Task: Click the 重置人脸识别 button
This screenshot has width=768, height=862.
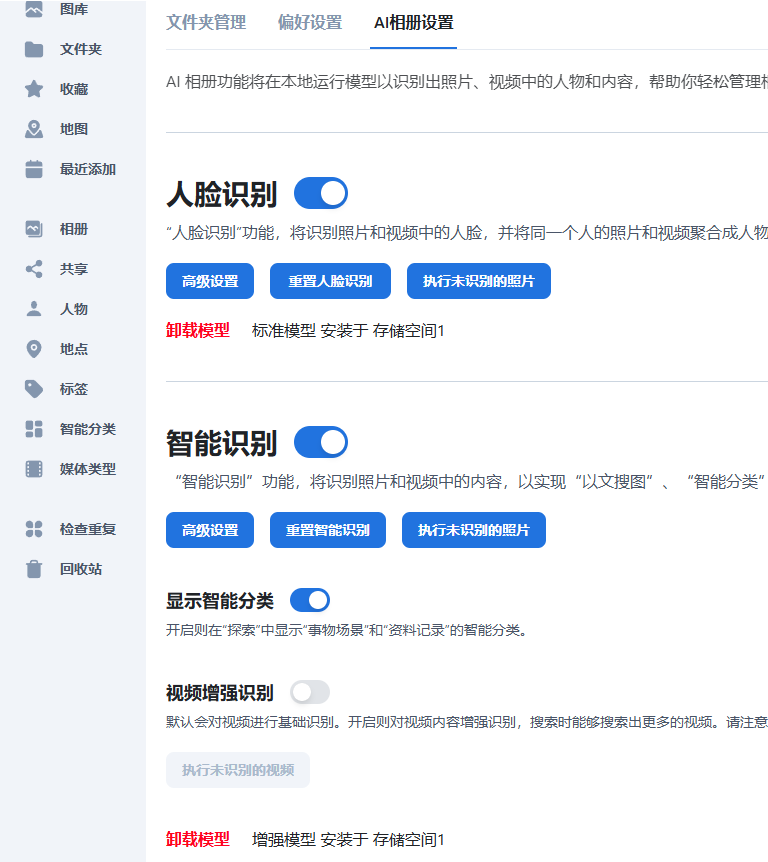Action: [330, 281]
